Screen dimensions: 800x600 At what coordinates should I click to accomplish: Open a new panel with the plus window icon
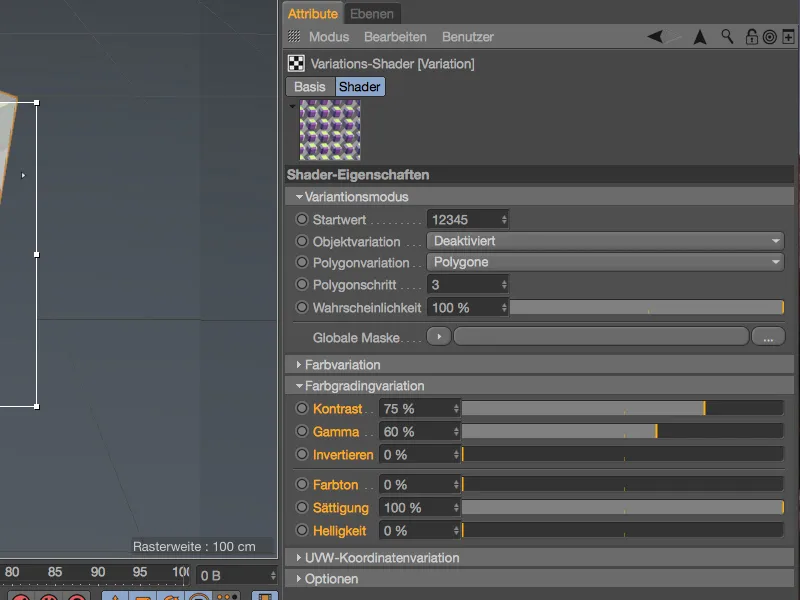[788, 36]
